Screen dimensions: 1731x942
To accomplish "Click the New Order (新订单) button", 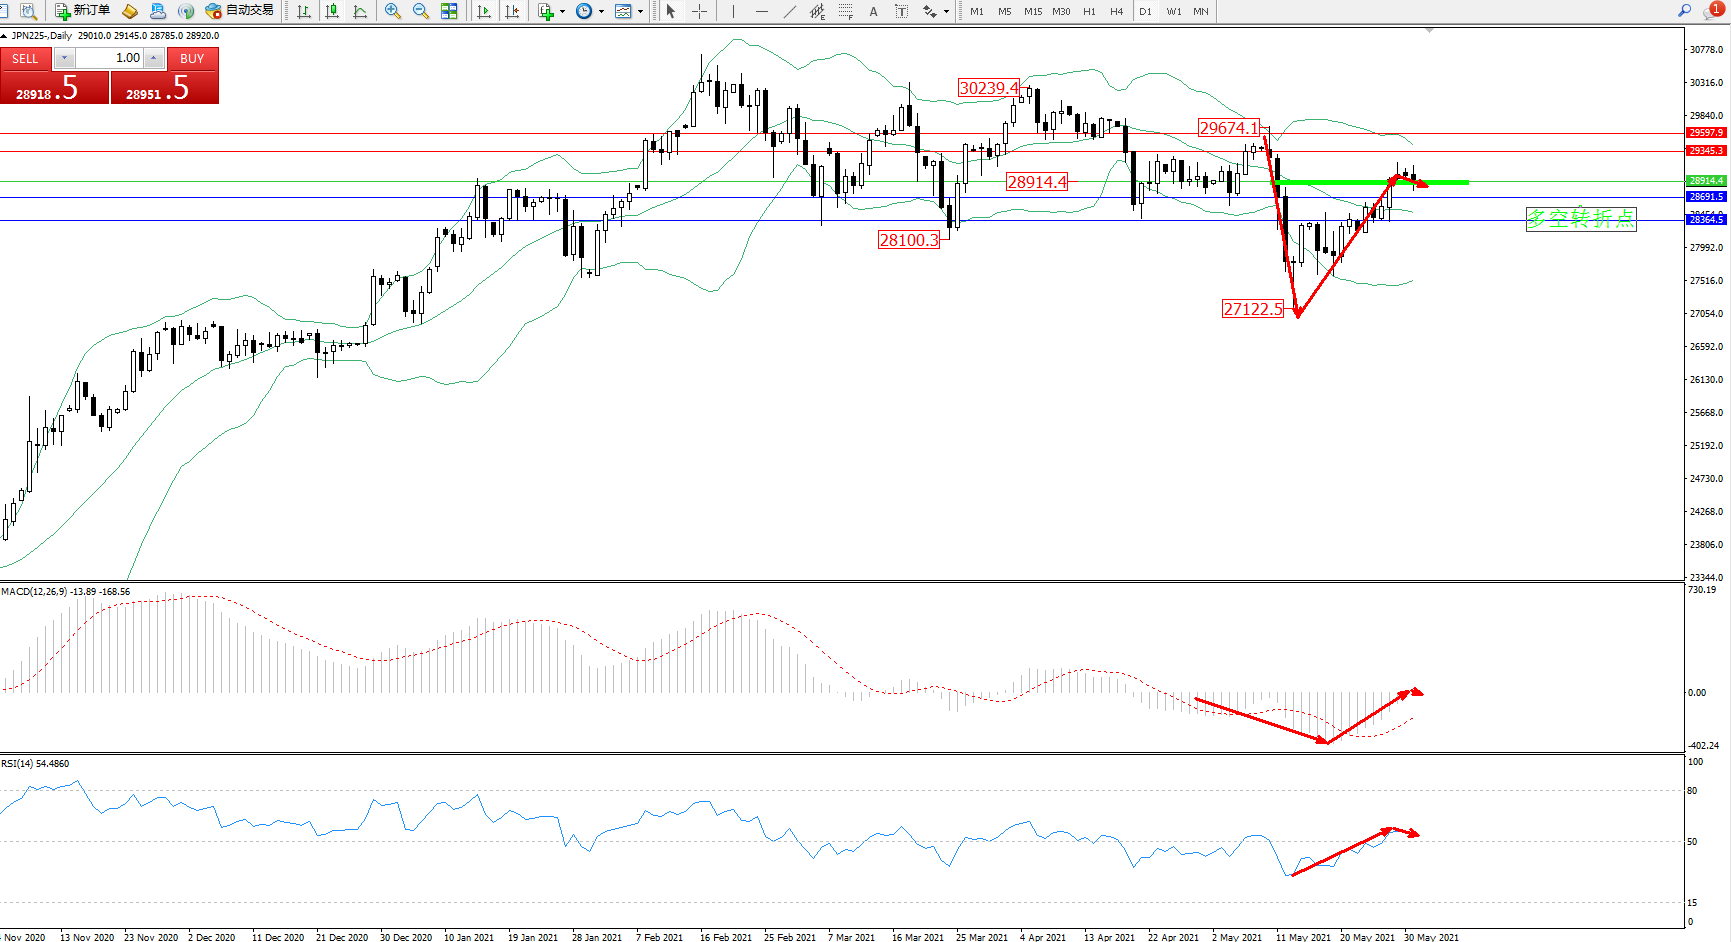I will (82, 11).
